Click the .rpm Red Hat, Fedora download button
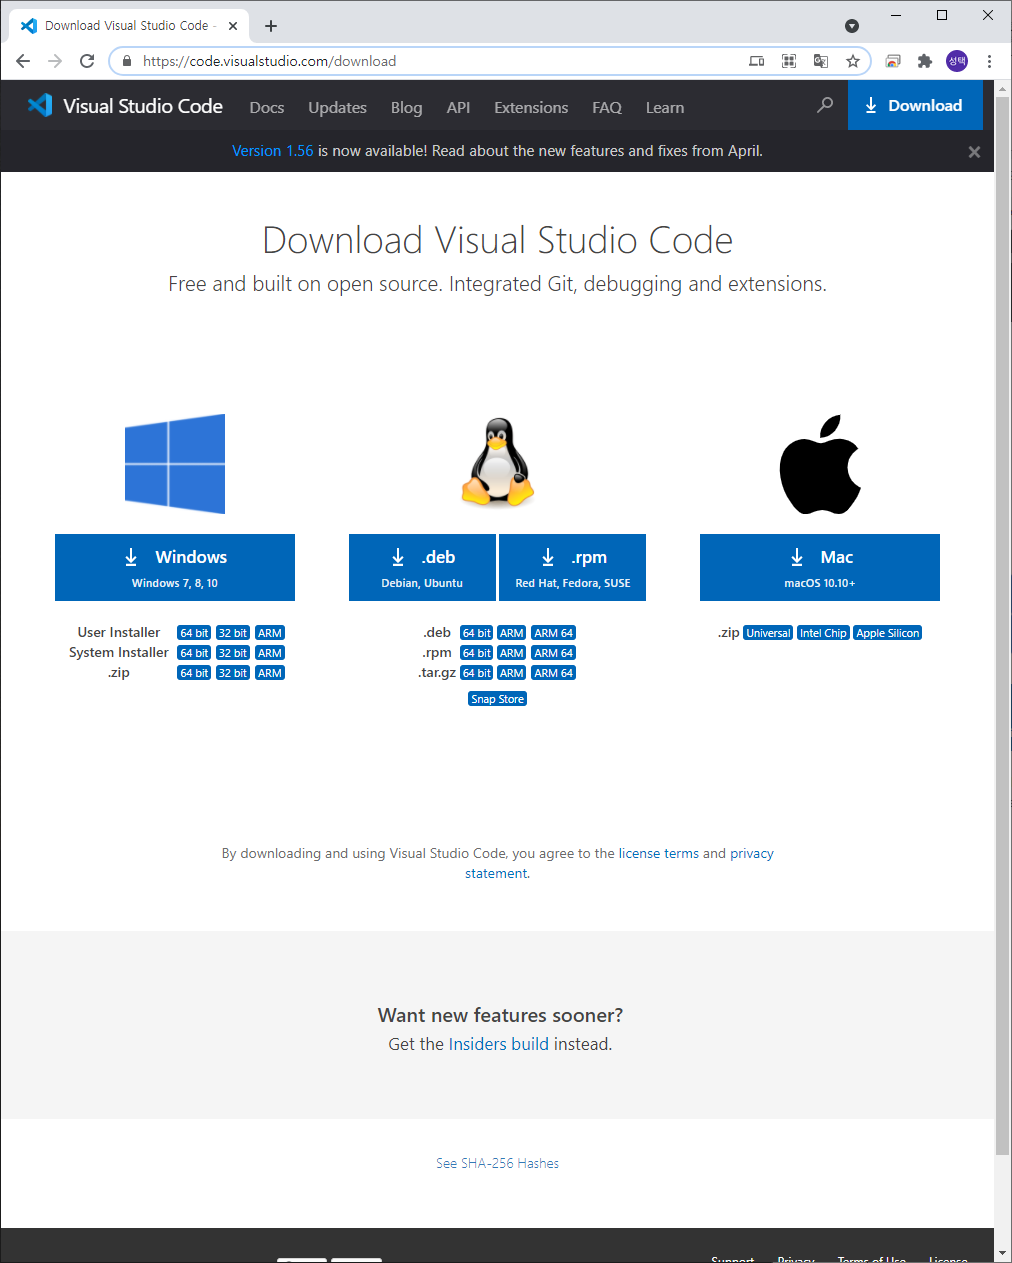 click(572, 567)
